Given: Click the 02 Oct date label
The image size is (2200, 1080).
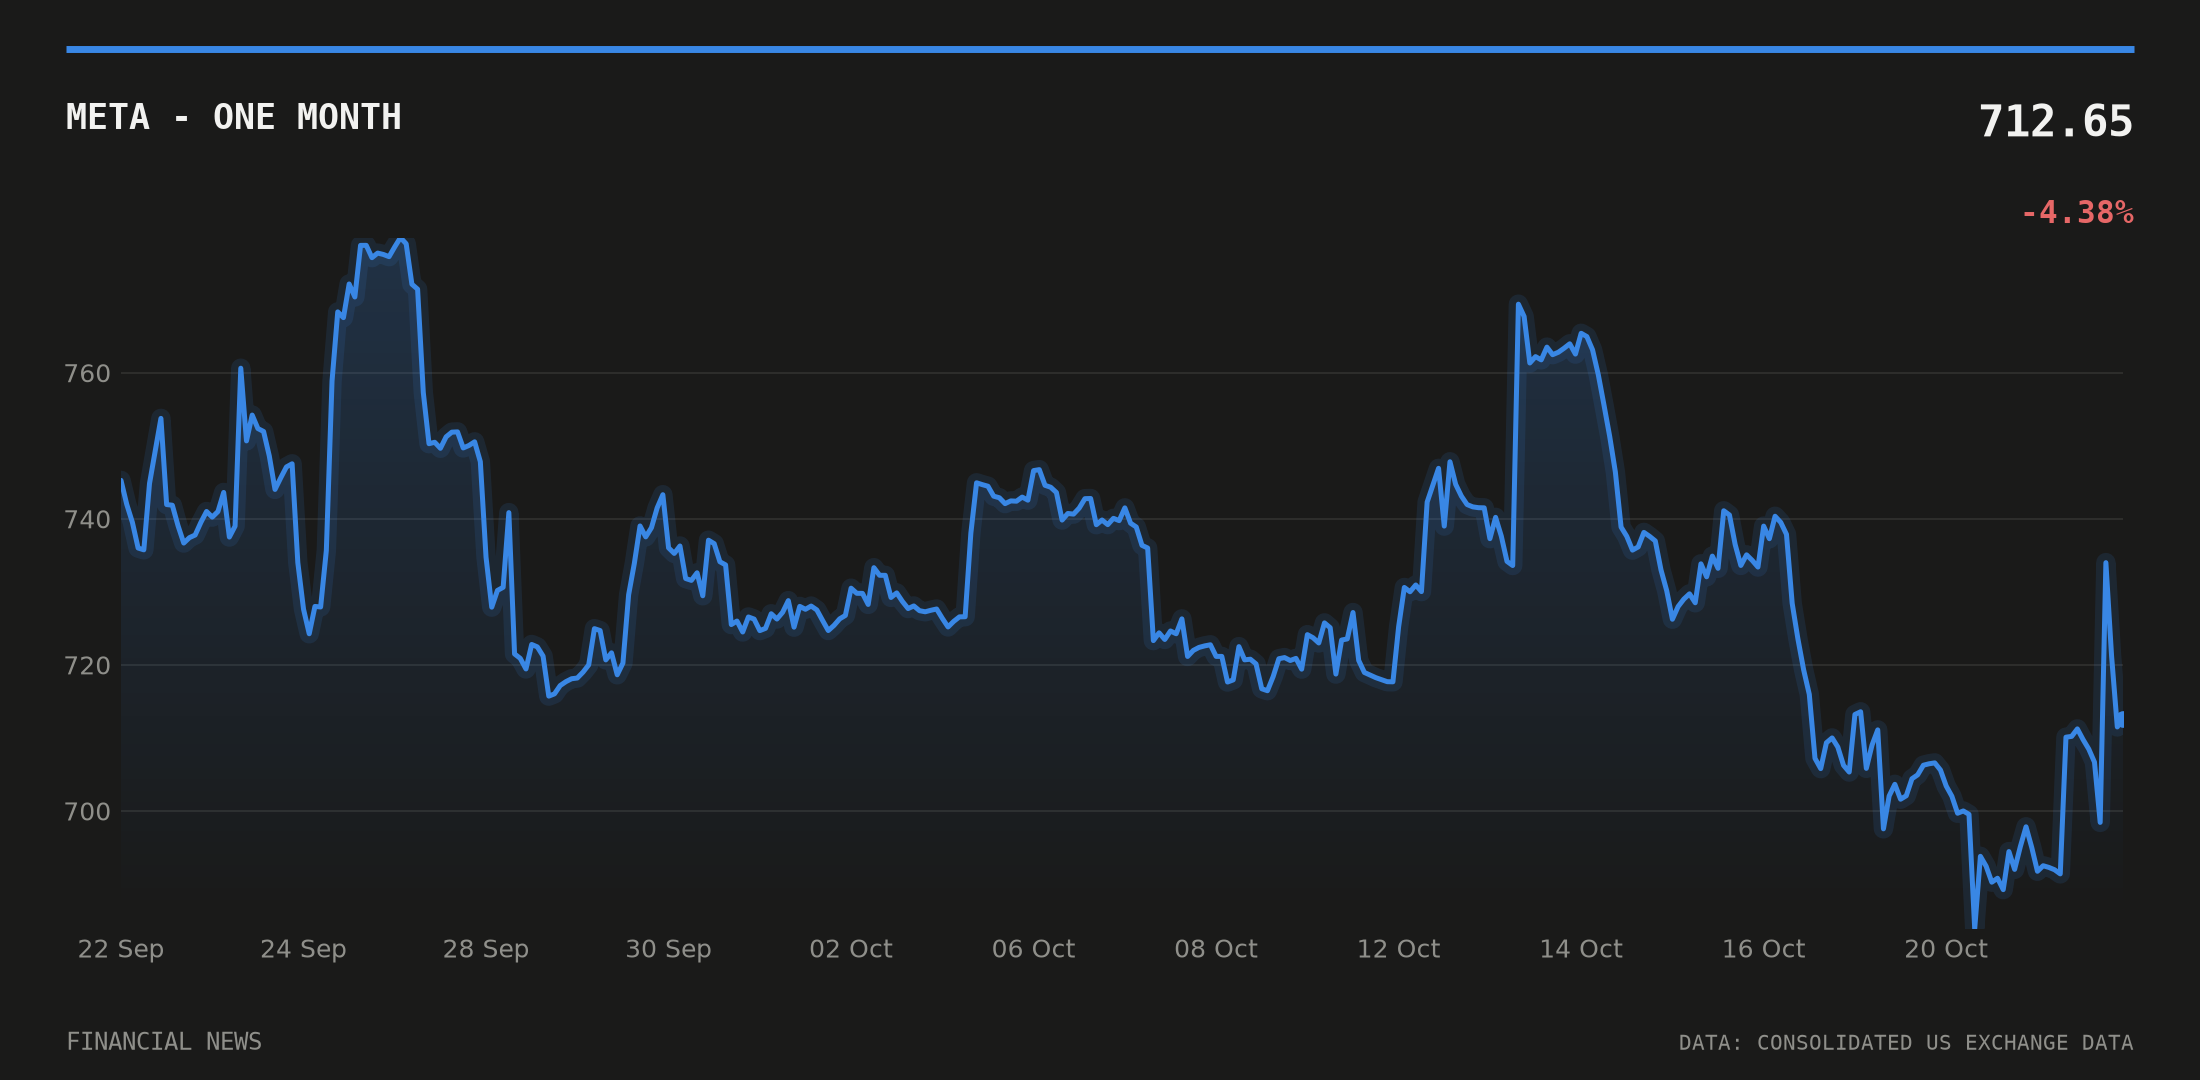Looking at the screenshot, I should [x=851, y=949].
